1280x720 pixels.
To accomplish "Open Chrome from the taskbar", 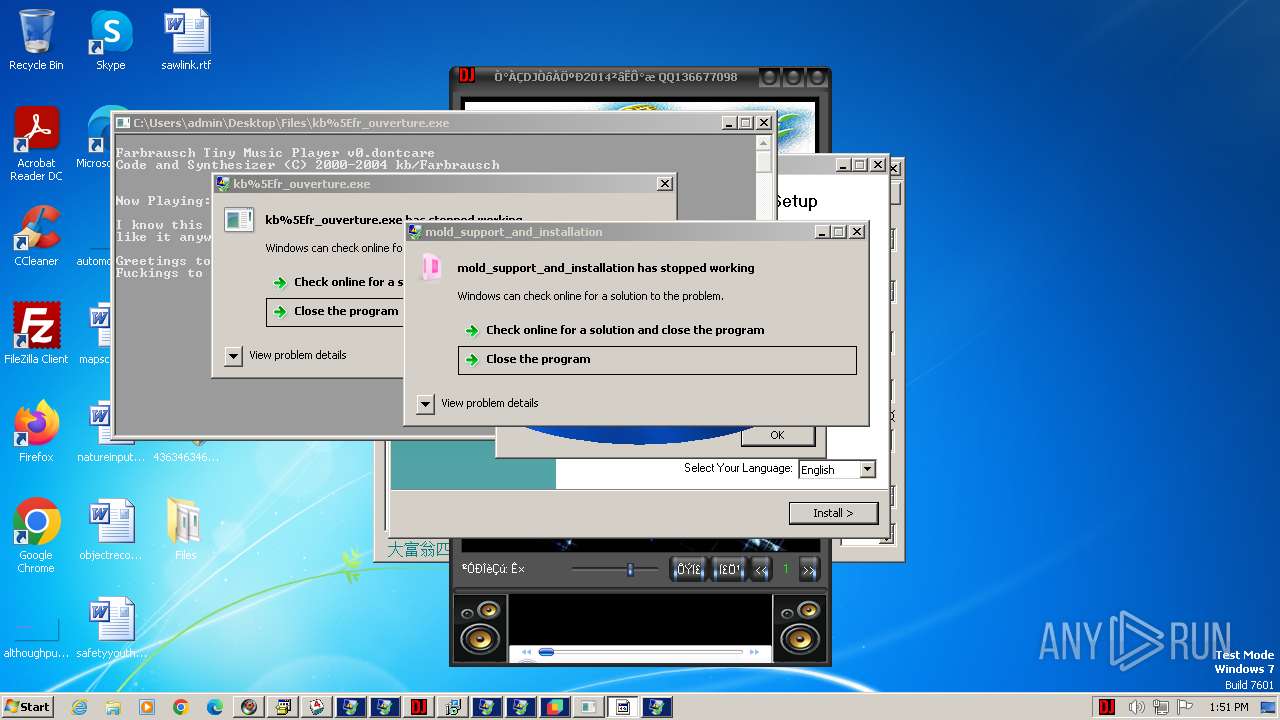I will (x=181, y=707).
